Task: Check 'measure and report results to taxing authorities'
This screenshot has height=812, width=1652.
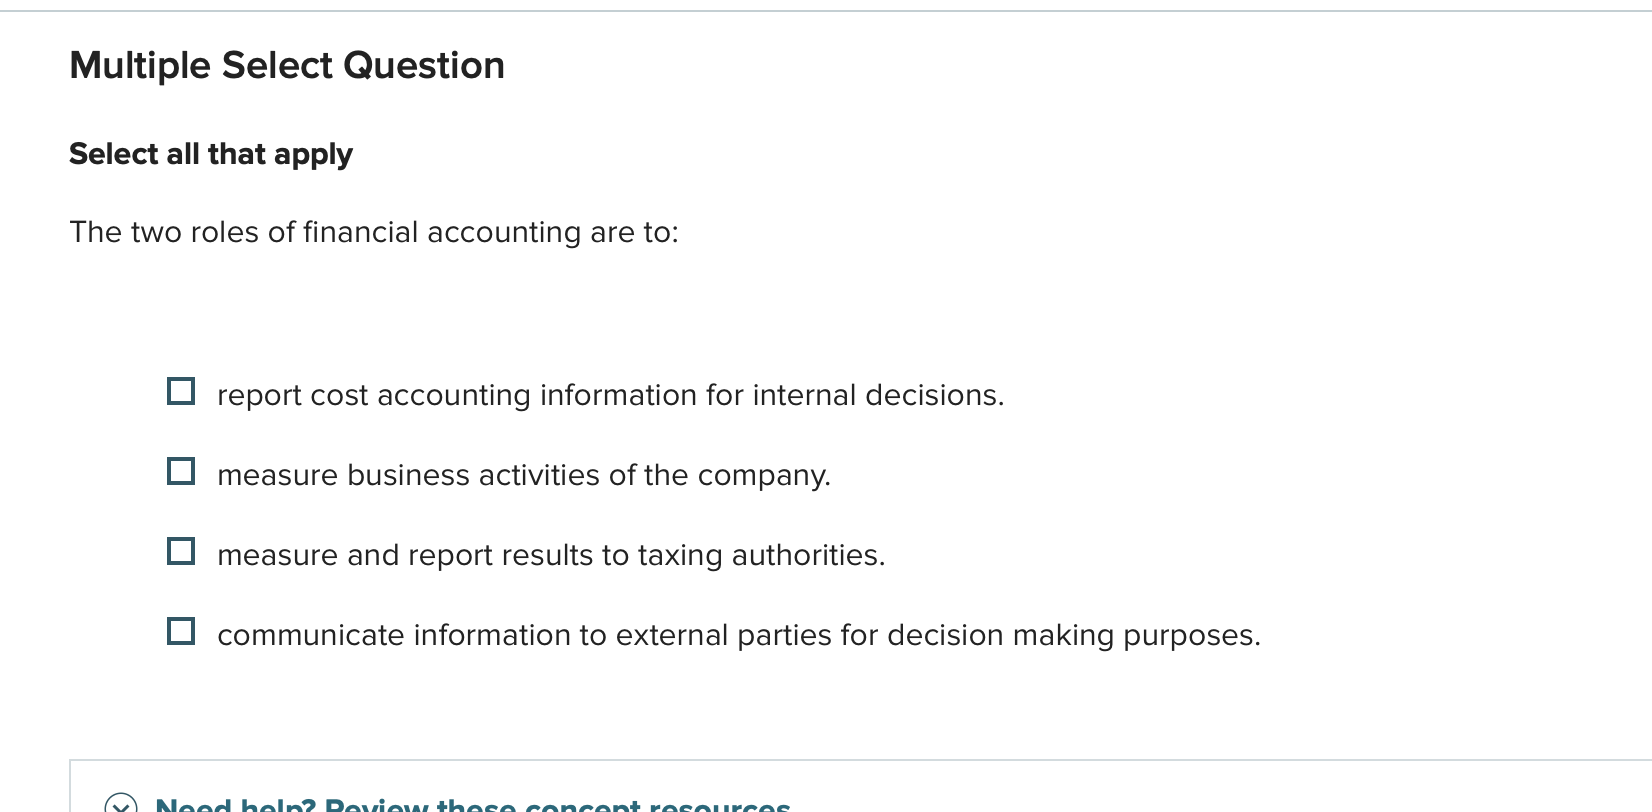Action: [x=181, y=551]
